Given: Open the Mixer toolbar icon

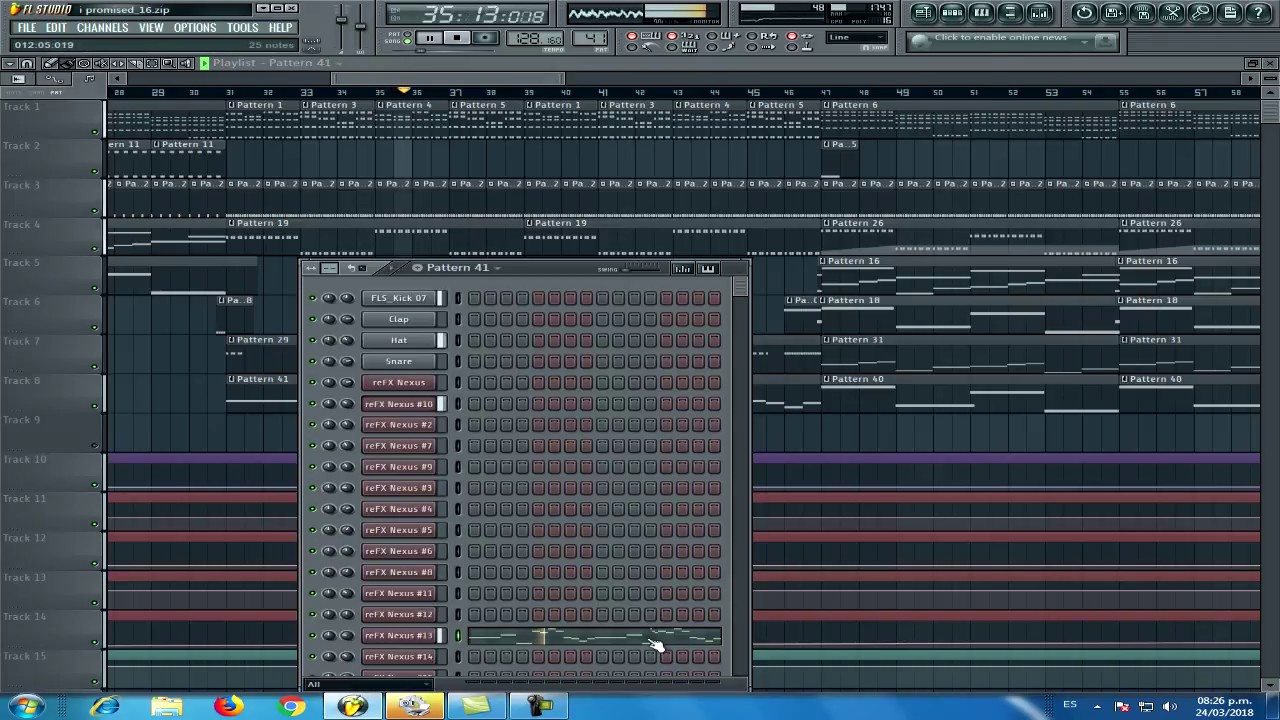Looking at the screenshot, I should pyautogui.click(x=1039, y=13).
